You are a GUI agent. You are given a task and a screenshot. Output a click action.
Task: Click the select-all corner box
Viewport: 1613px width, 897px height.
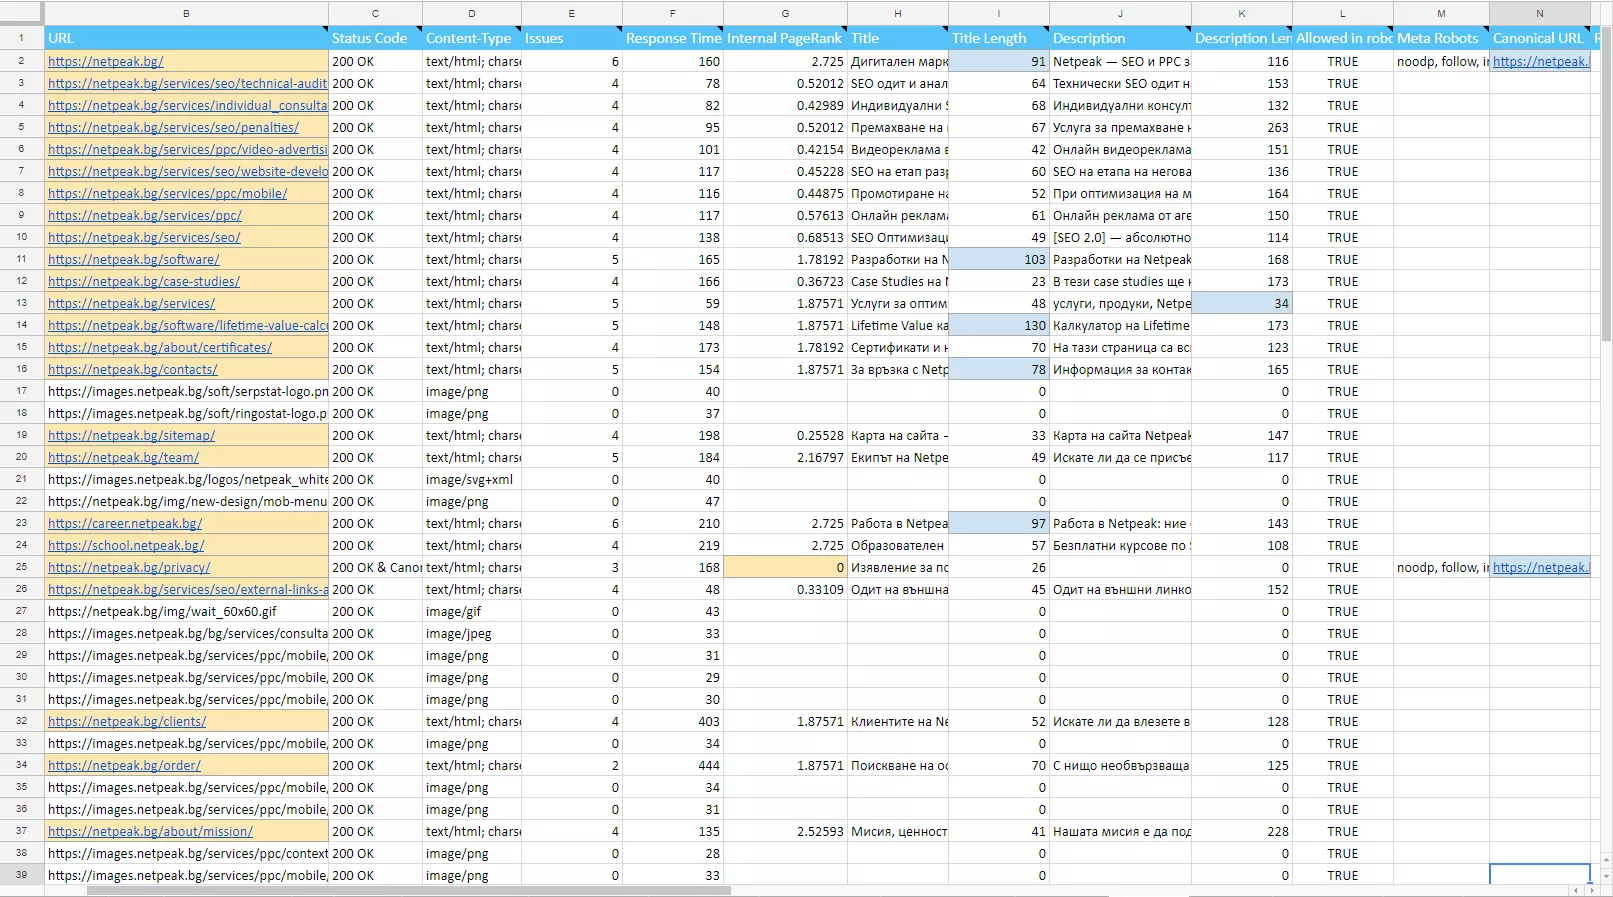[21, 13]
